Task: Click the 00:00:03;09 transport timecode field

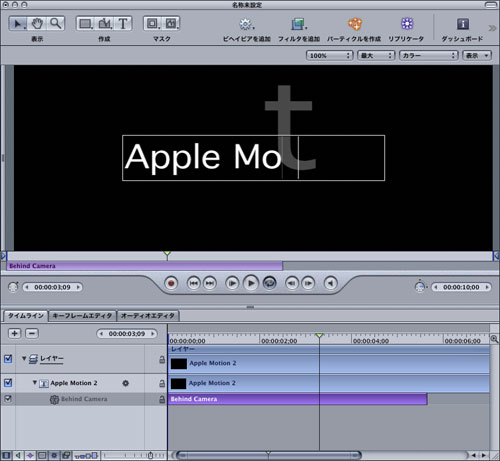Action: [52, 287]
